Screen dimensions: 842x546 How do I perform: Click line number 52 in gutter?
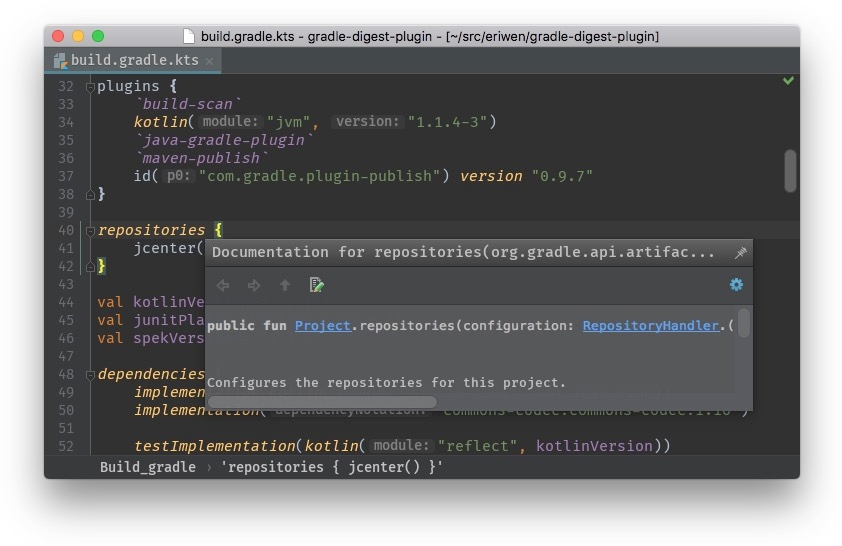coord(66,446)
